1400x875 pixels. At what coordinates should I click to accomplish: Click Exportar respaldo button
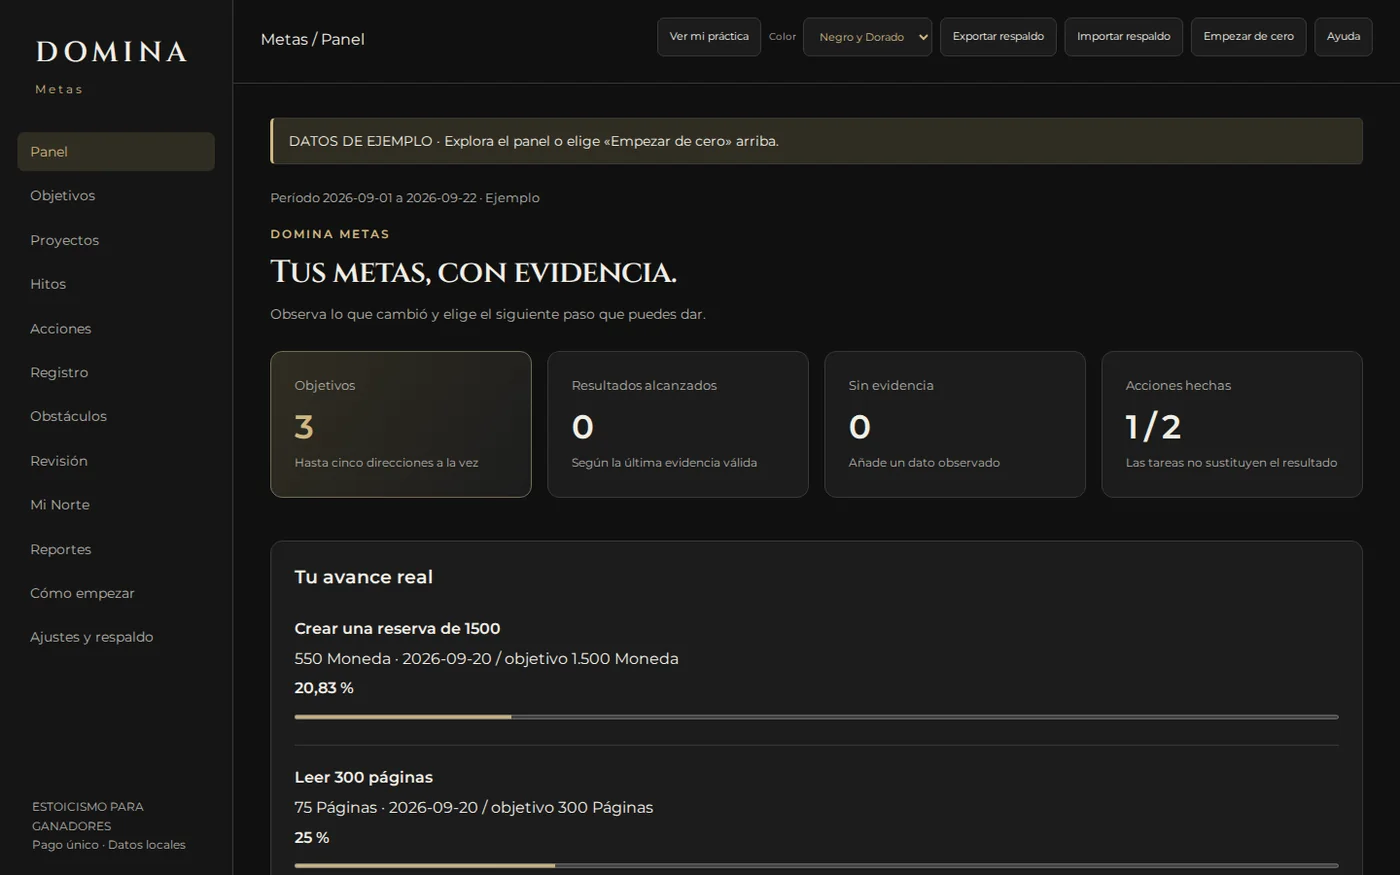click(998, 37)
